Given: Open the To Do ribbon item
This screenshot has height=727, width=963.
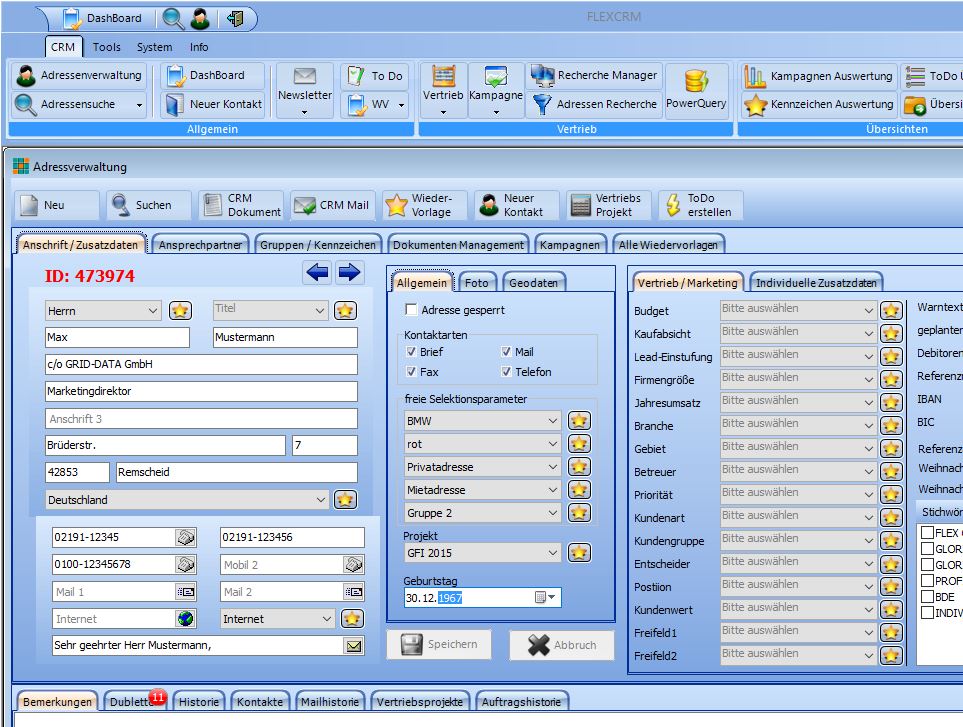Looking at the screenshot, I should [x=375, y=76].
